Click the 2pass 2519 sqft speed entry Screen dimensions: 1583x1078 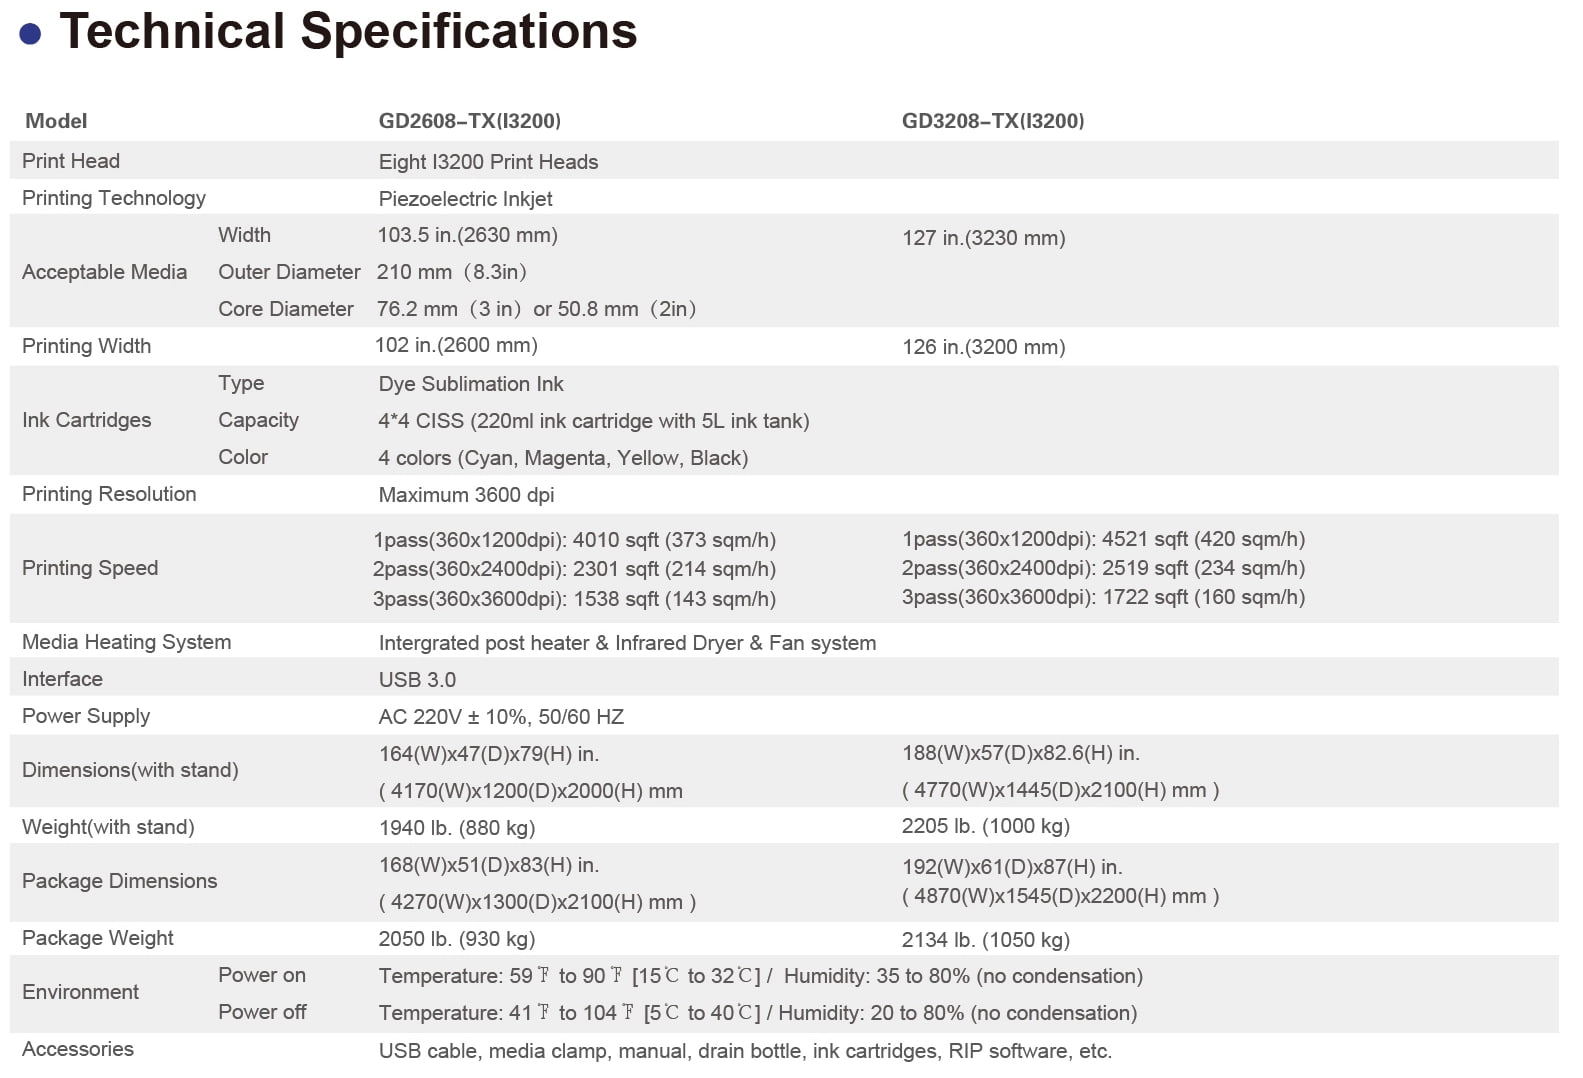coord(1103,568)
